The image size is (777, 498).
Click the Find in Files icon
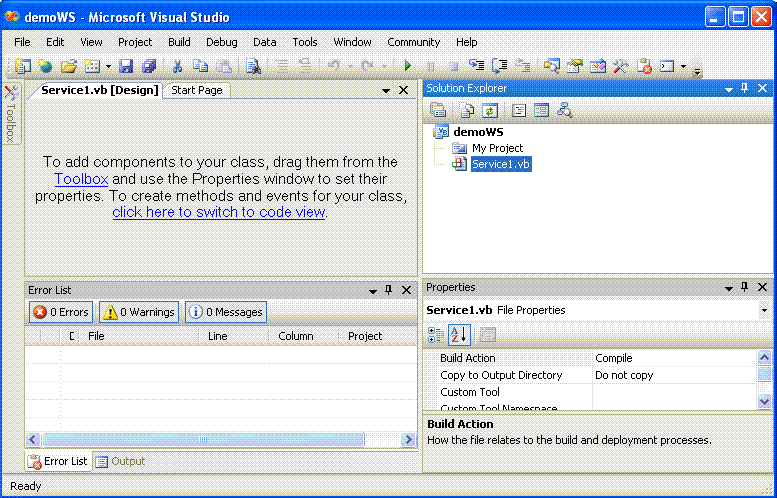[253, 66]
